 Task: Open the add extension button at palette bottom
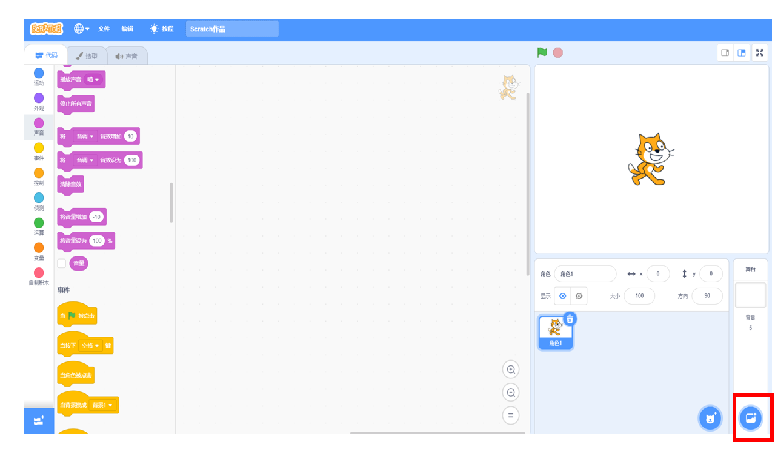39,421
